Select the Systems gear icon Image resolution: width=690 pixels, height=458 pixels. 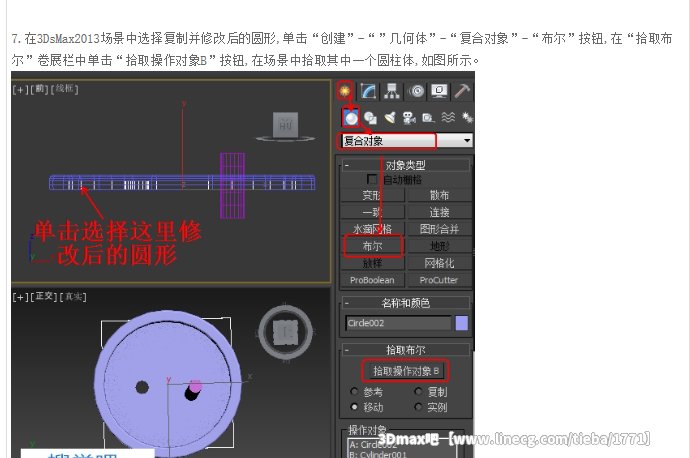(466, 117)
